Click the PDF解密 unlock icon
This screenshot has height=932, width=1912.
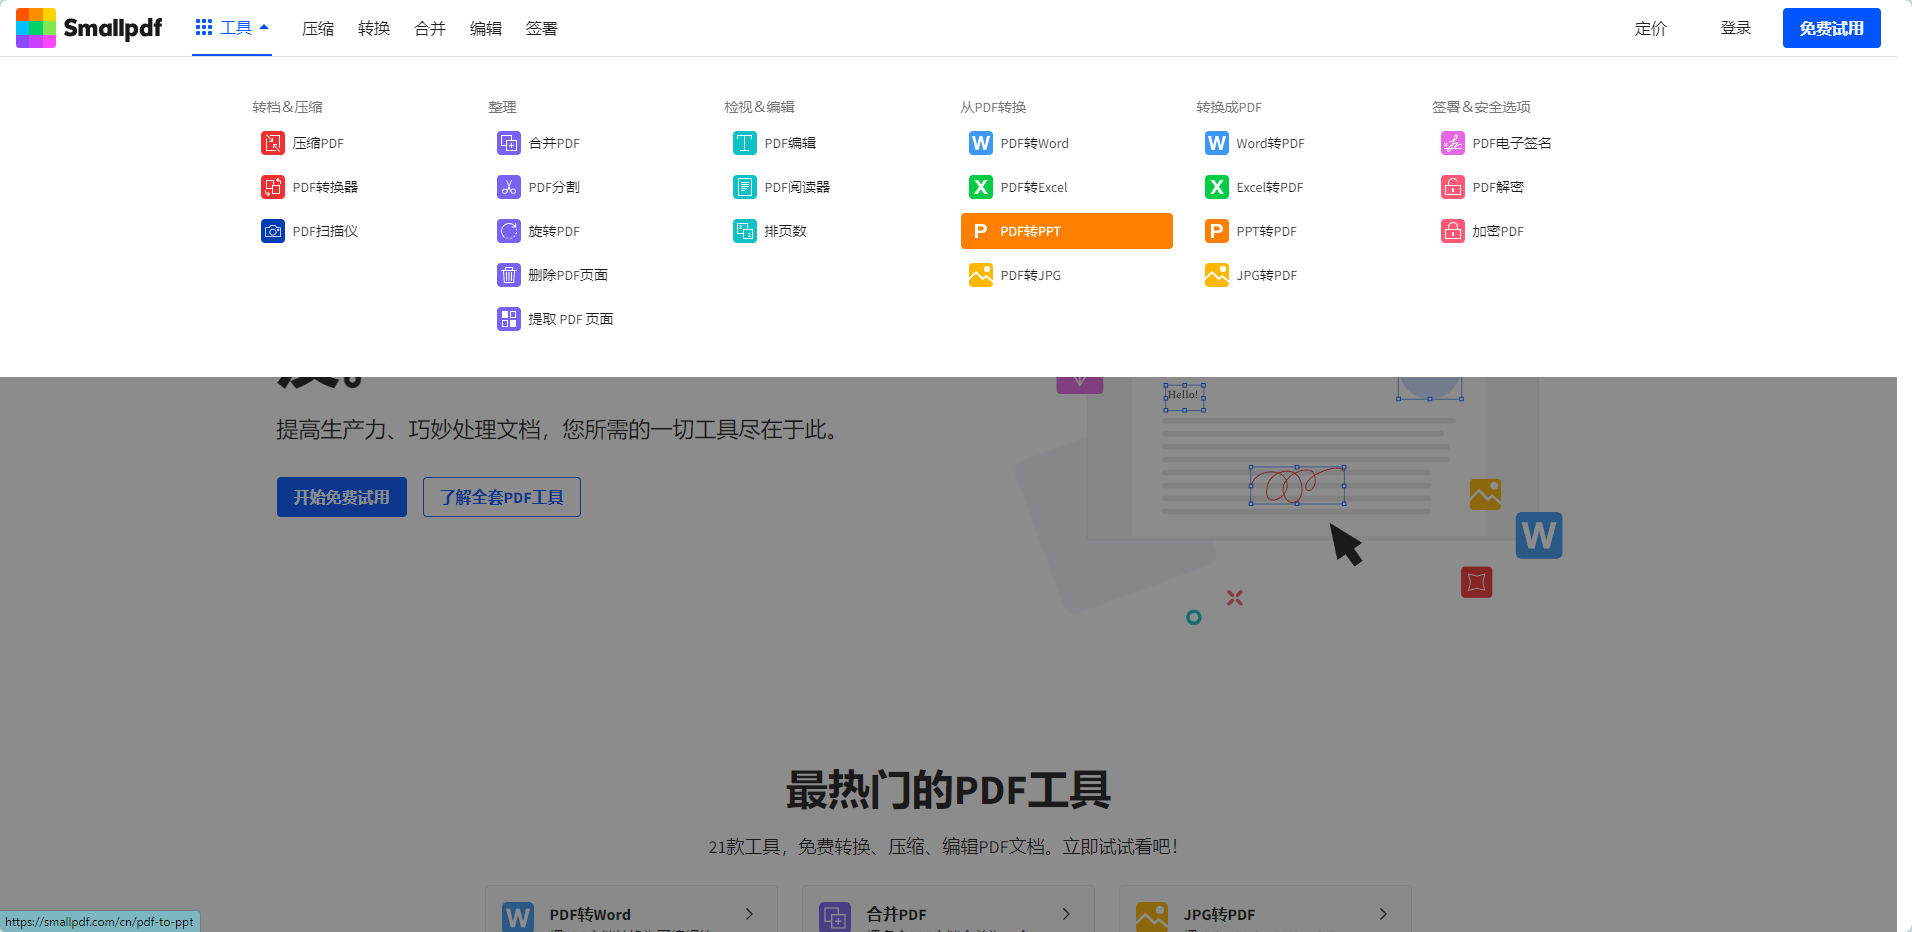[x=1453, y=187]
